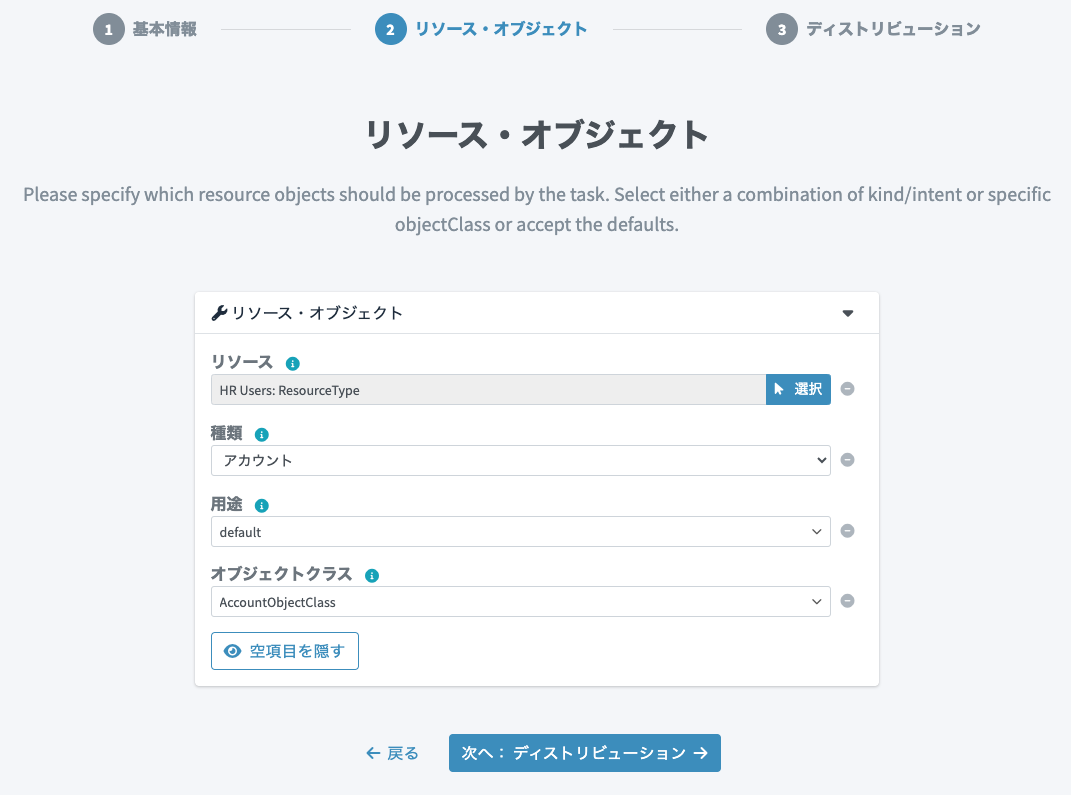The image size is (1071, 795).
Task: Go to step 3 ディストリビューション
Action: pyautogui.click(x=874, y=29)
